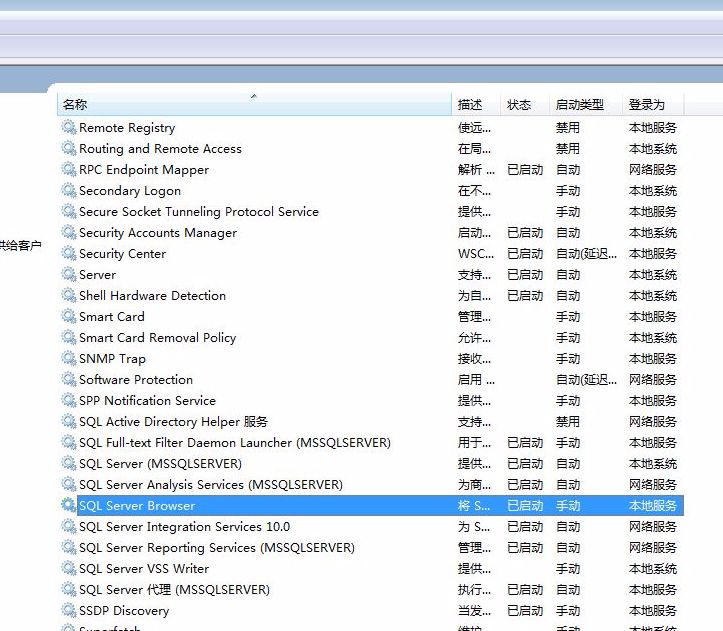Click the gear icon beside SQL Server Reporting Services
The image size is (723, 631).
[69, 547]
